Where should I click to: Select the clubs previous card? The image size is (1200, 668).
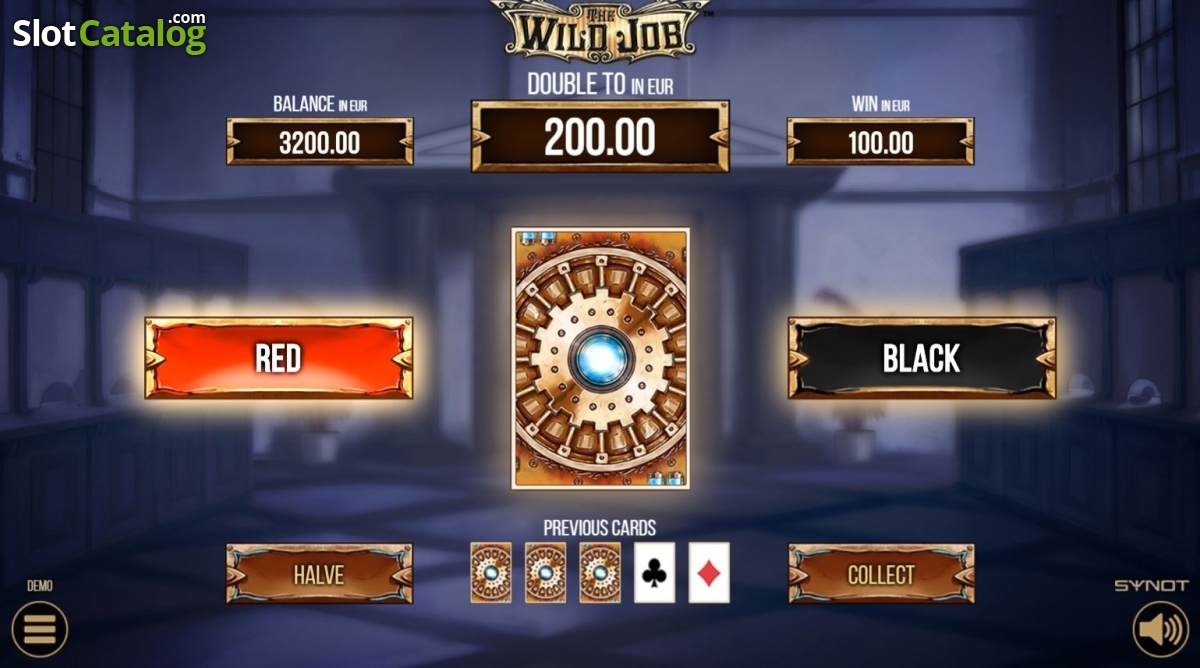tap(655, 572)
